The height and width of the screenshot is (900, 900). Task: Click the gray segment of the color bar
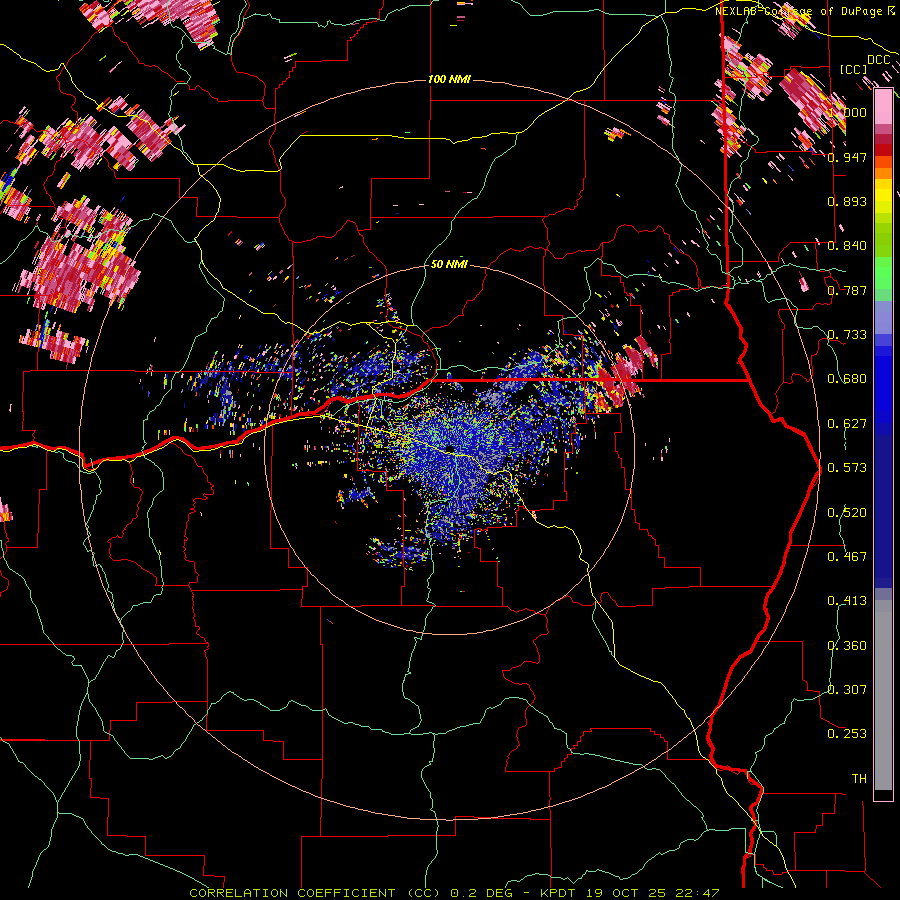click(883, 695)
